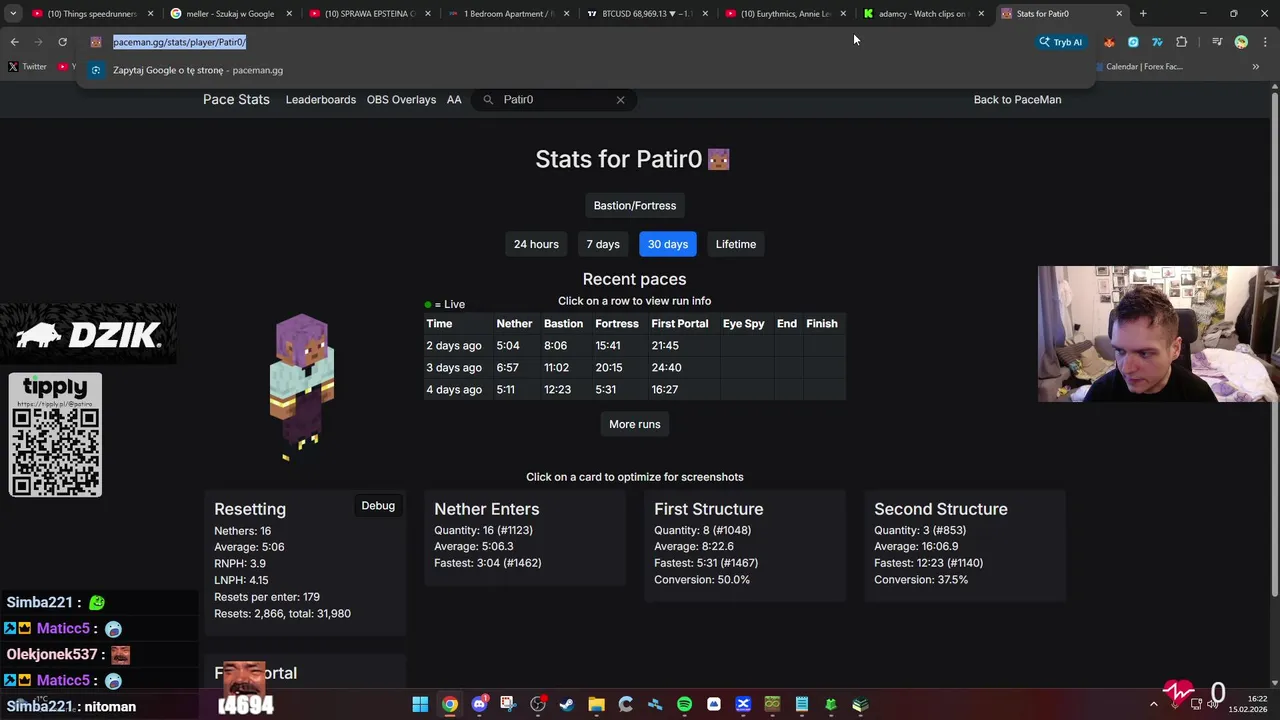Image resolution: width=1280 pixels, height=720 pixels.
Task: Switch to the Eurythmics YouTube tab
Action: (x=785, y=14)
